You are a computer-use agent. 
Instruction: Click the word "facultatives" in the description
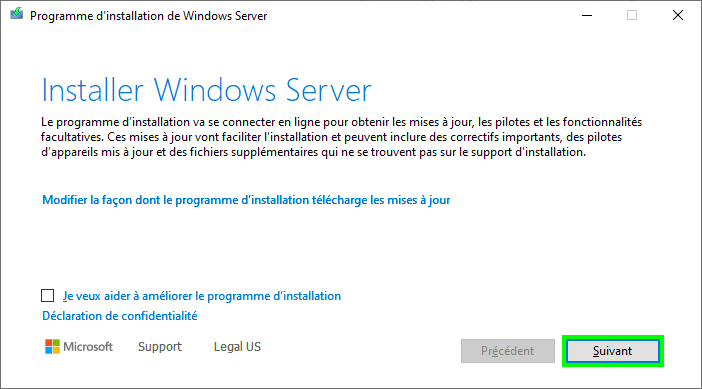point(72,137)
